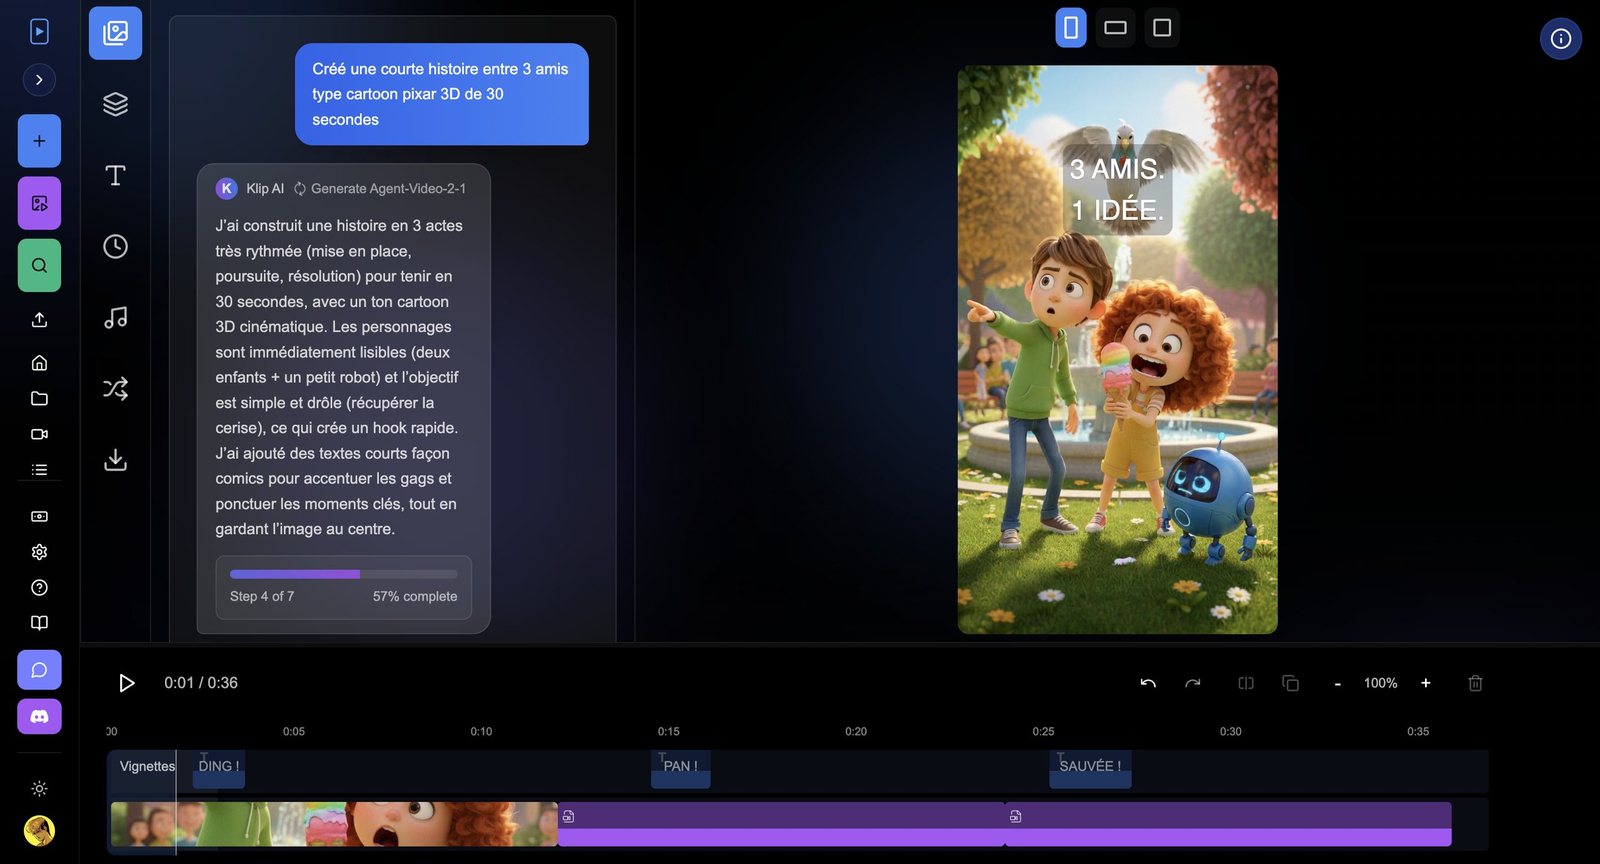Image resolution: width=1600 pixels, height=864 pixels.
Task: Select the 'PAN !' text clip
Action: (681, 767)
